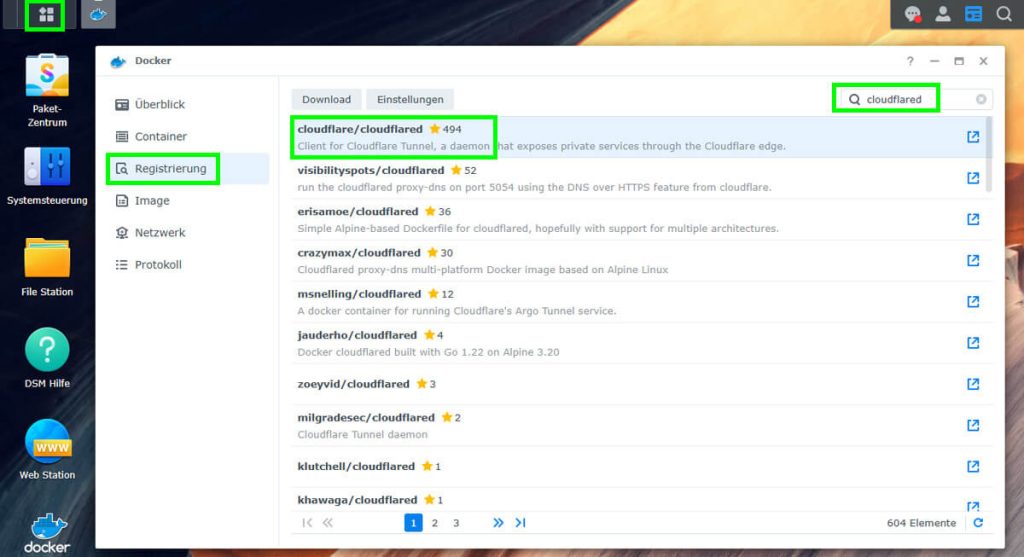Select the crazymax/cloudflared result row
The width and height of the screenshot is (1024, 557).
coord(639,261)
